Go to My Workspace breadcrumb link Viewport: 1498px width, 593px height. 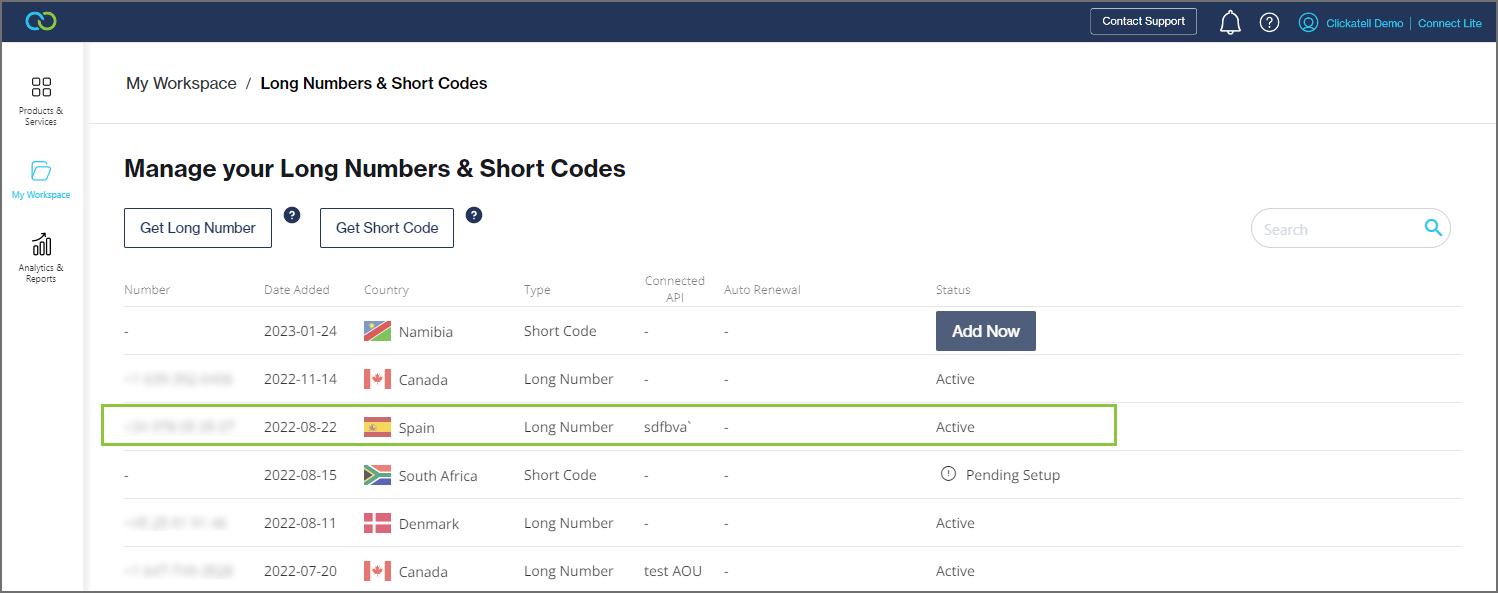click(181, 84)
